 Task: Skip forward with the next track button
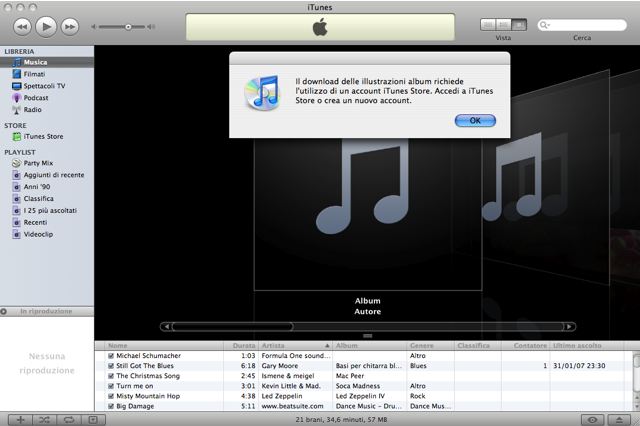coord(70,27)
